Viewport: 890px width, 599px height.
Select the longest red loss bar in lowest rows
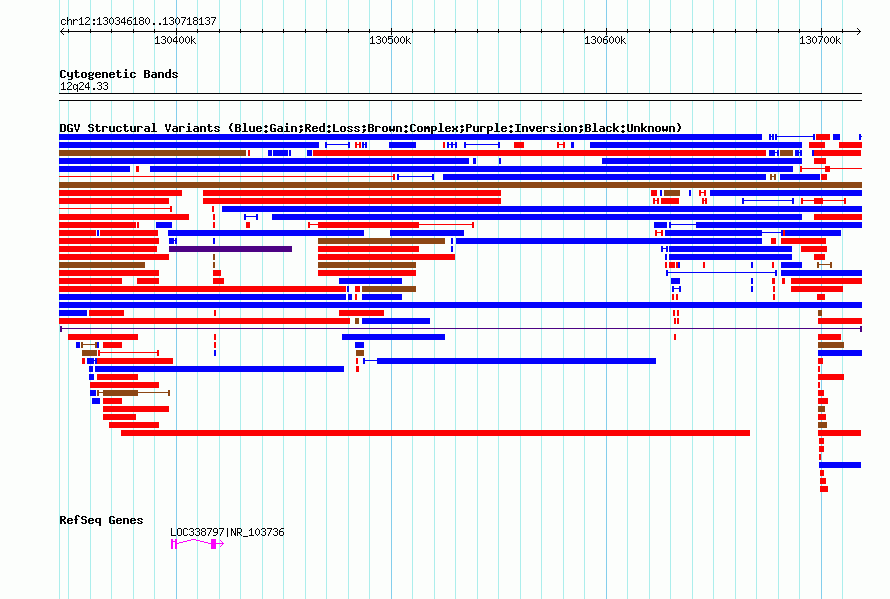(435, 433)
